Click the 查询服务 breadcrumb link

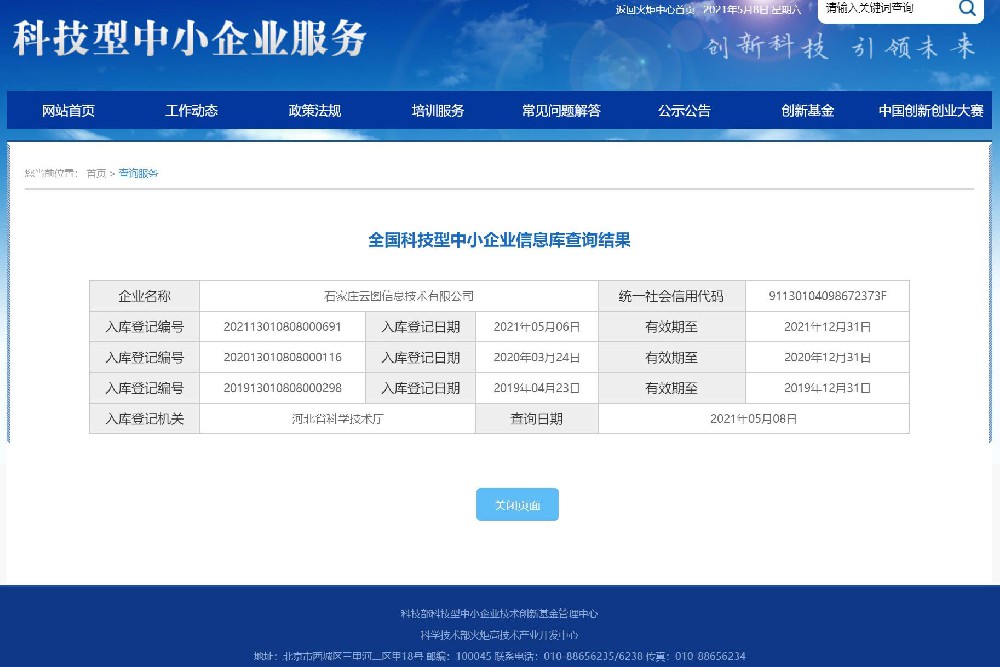click(138, 173)
